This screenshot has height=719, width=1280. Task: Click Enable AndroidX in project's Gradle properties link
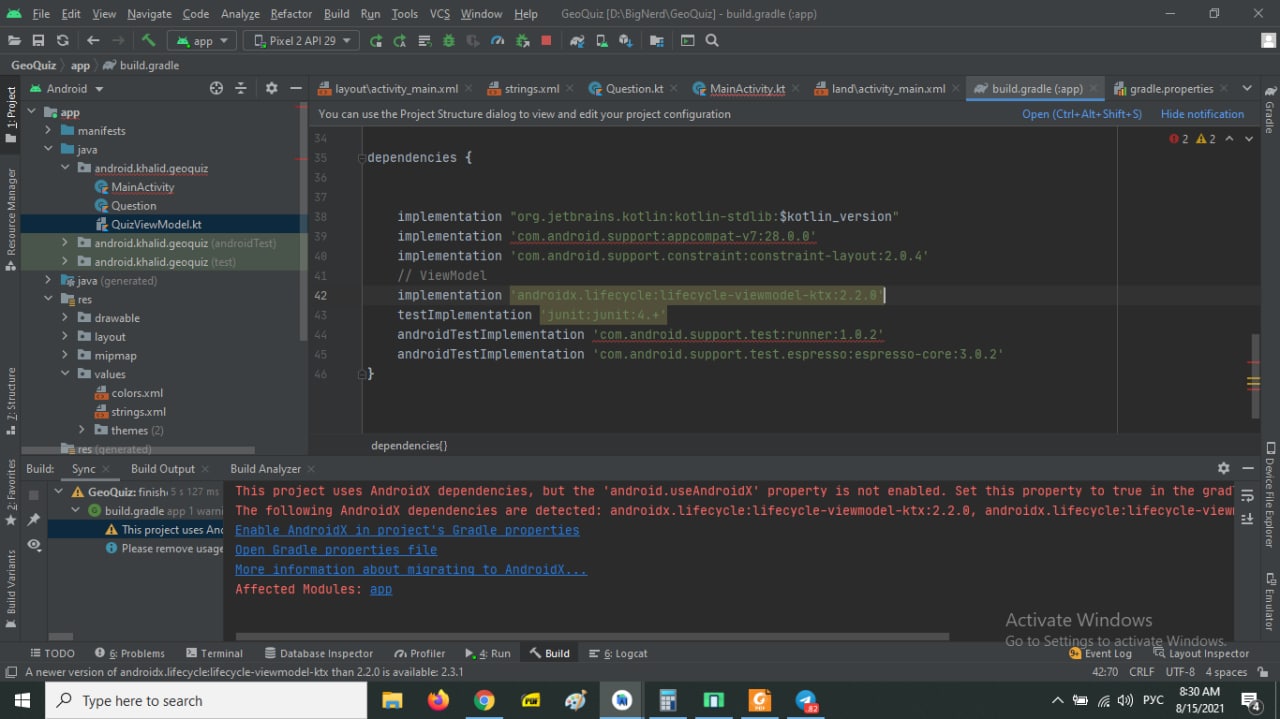407,530
